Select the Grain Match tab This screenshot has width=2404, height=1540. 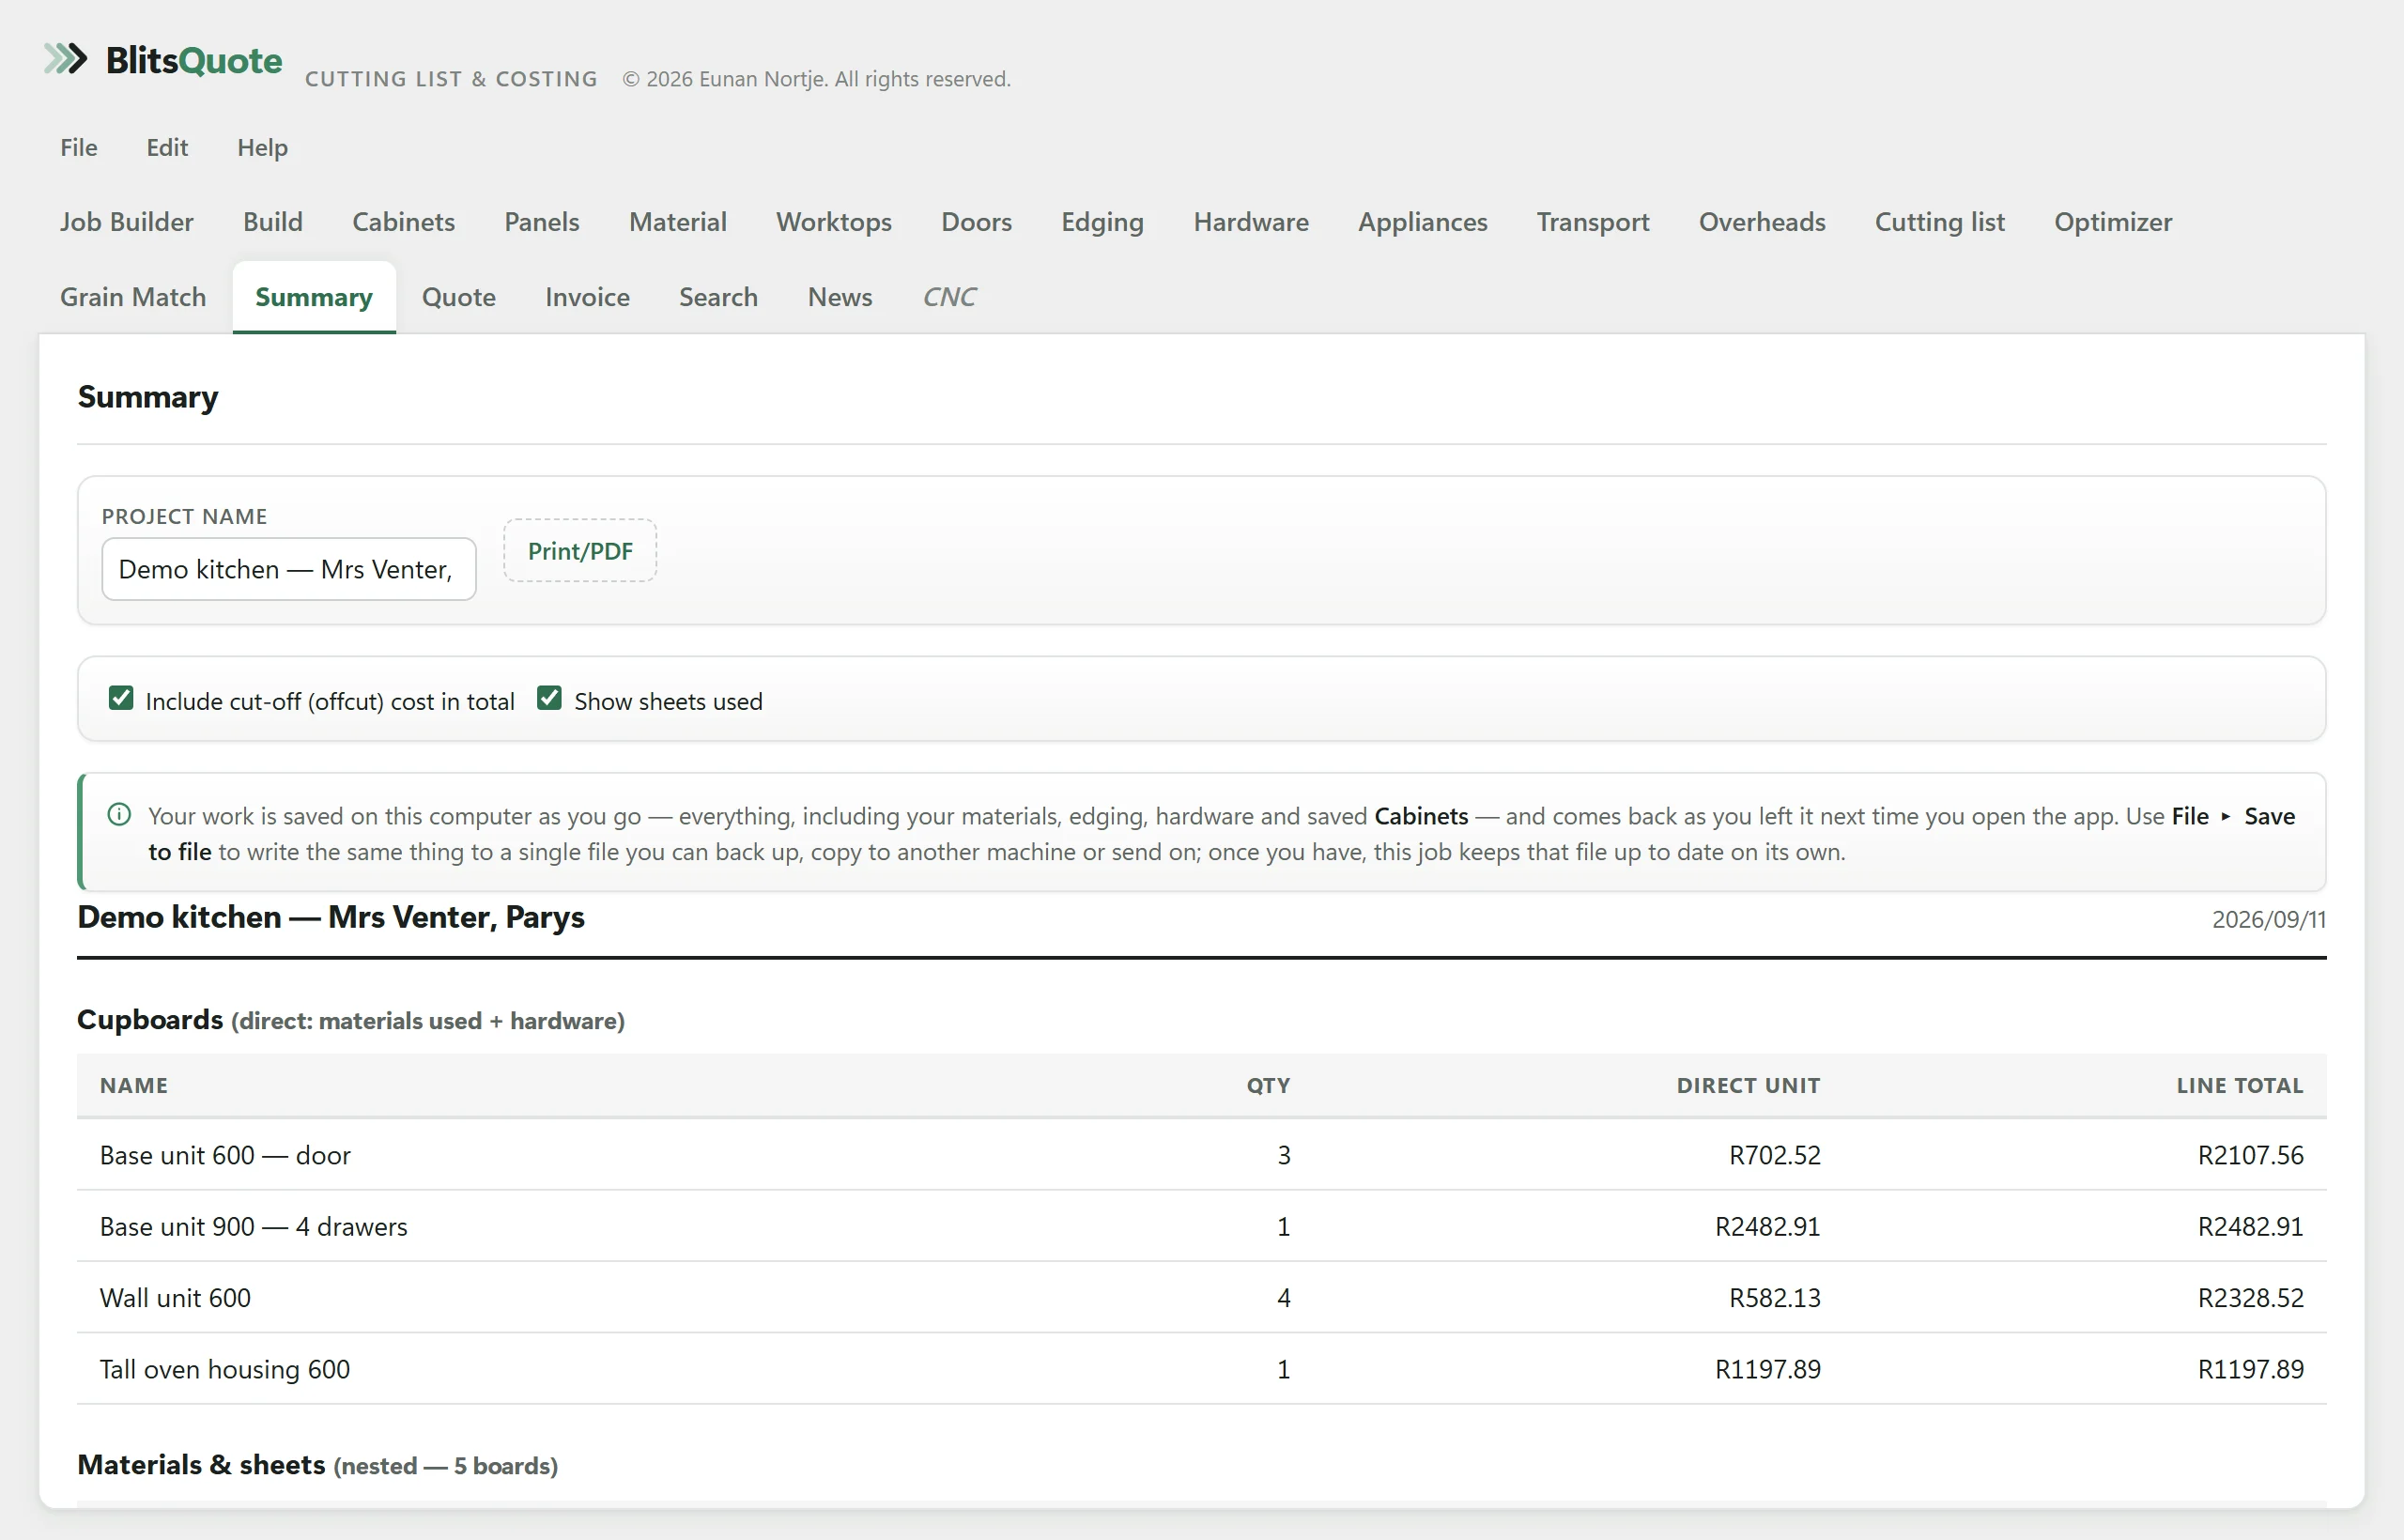pos(133,297)
